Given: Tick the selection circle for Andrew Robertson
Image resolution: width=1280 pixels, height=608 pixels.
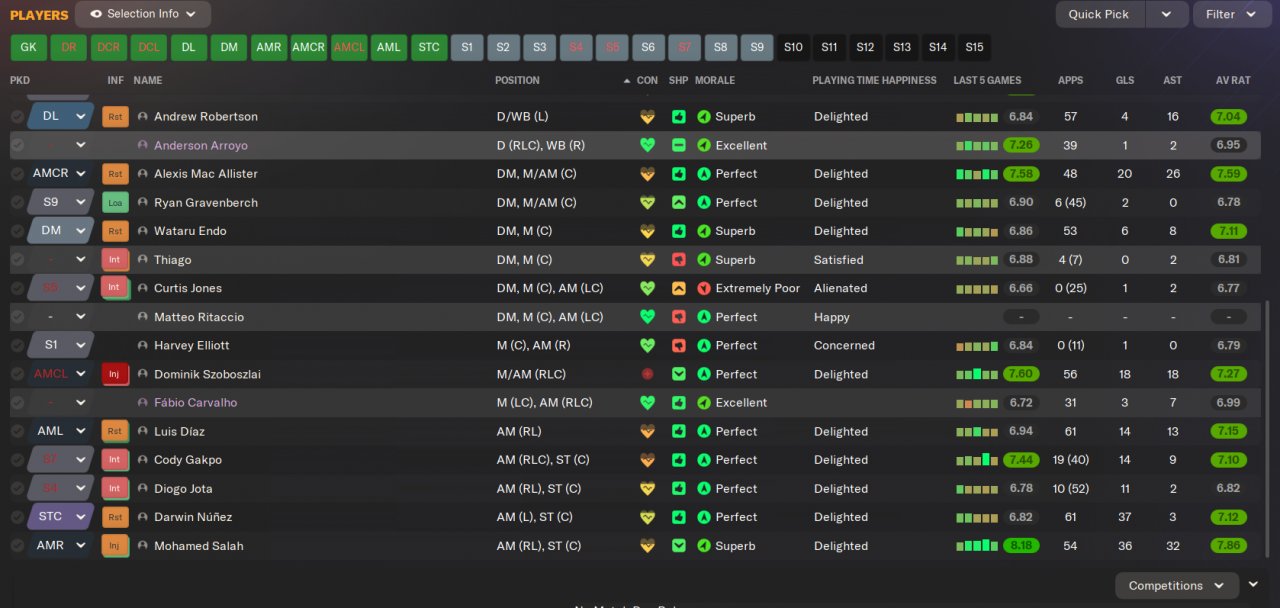Looking at the screenshot, I should click(x=17, y=117).
